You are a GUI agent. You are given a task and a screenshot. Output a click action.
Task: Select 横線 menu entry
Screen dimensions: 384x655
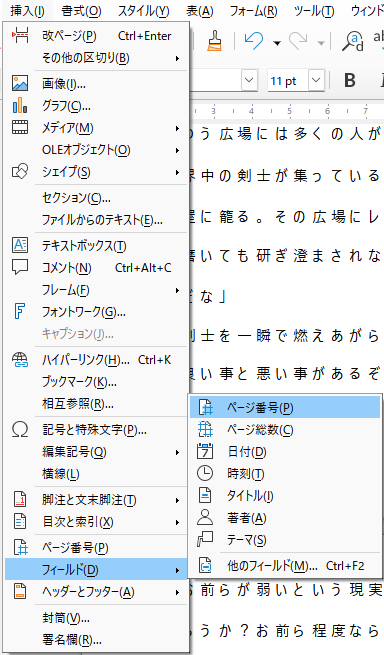97,474
